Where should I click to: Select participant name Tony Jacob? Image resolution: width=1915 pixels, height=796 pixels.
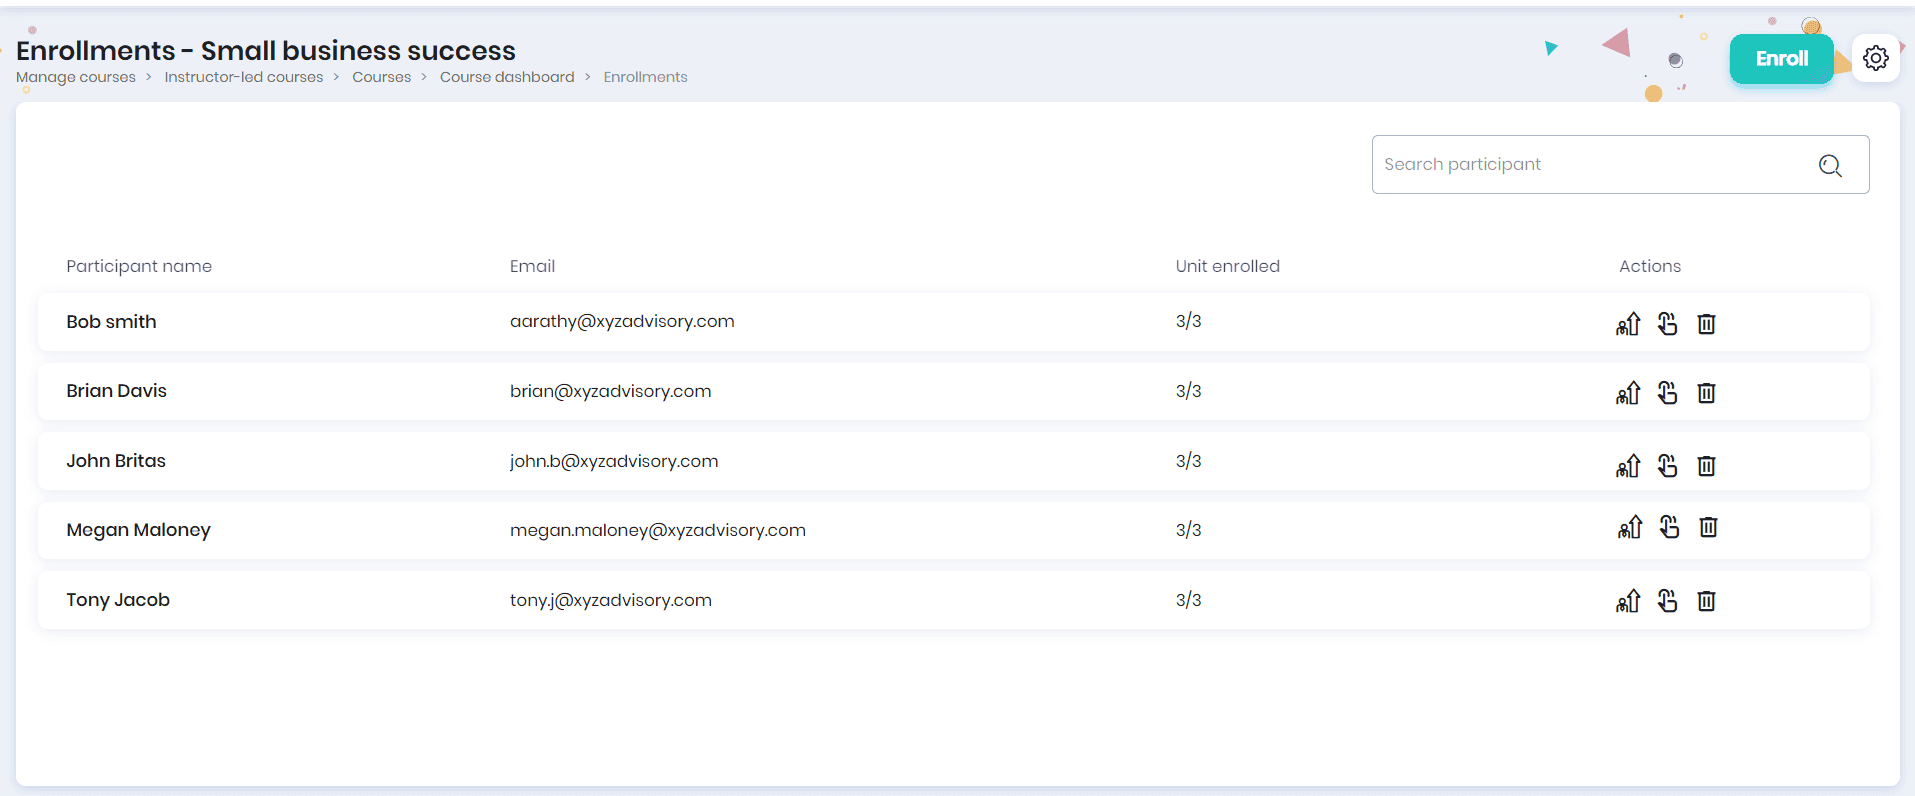[x=118, y=600]
